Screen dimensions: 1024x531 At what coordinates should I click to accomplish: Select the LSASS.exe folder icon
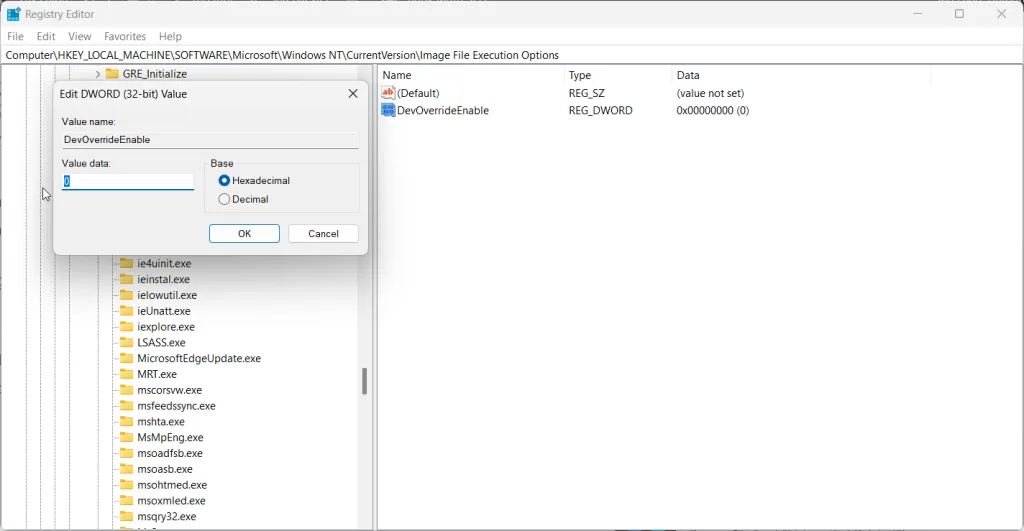[127, 342]
